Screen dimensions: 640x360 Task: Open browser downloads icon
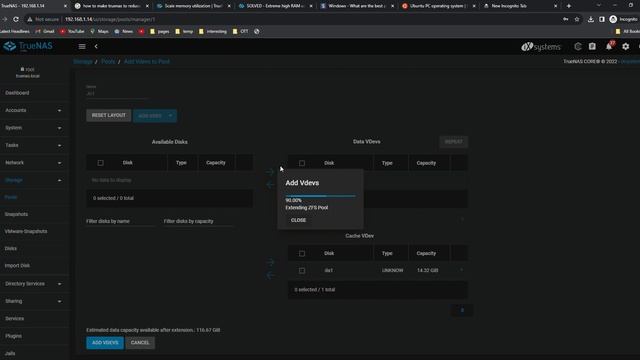[x=591, y=19]
